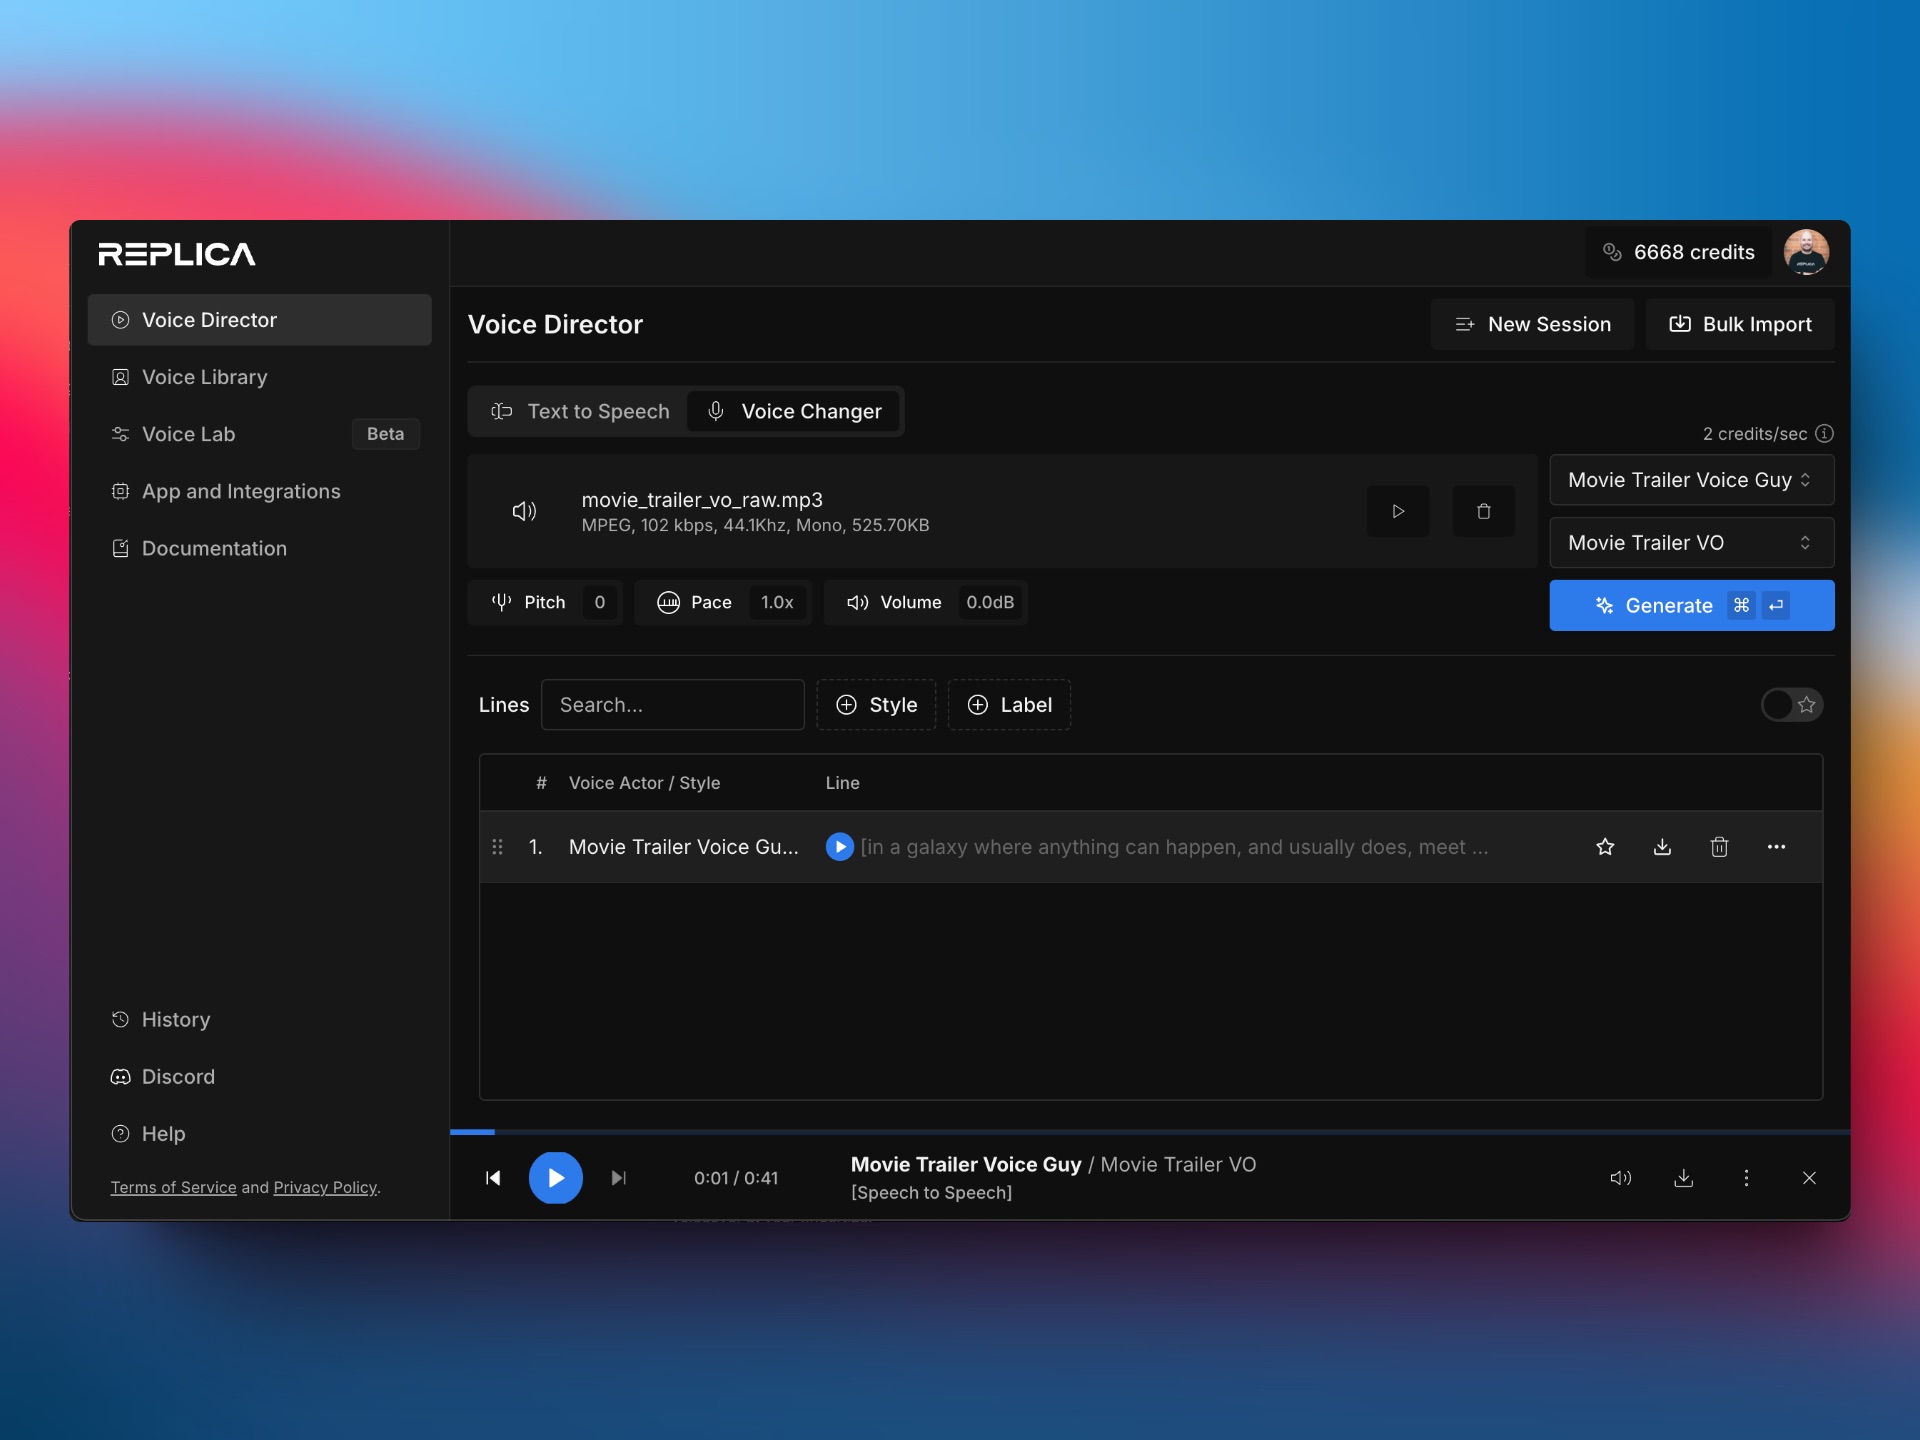Image resolution: width=1920 pixels, height=1440 pixels.
Task: Download line 1 audio
Action: point(1662,847)
